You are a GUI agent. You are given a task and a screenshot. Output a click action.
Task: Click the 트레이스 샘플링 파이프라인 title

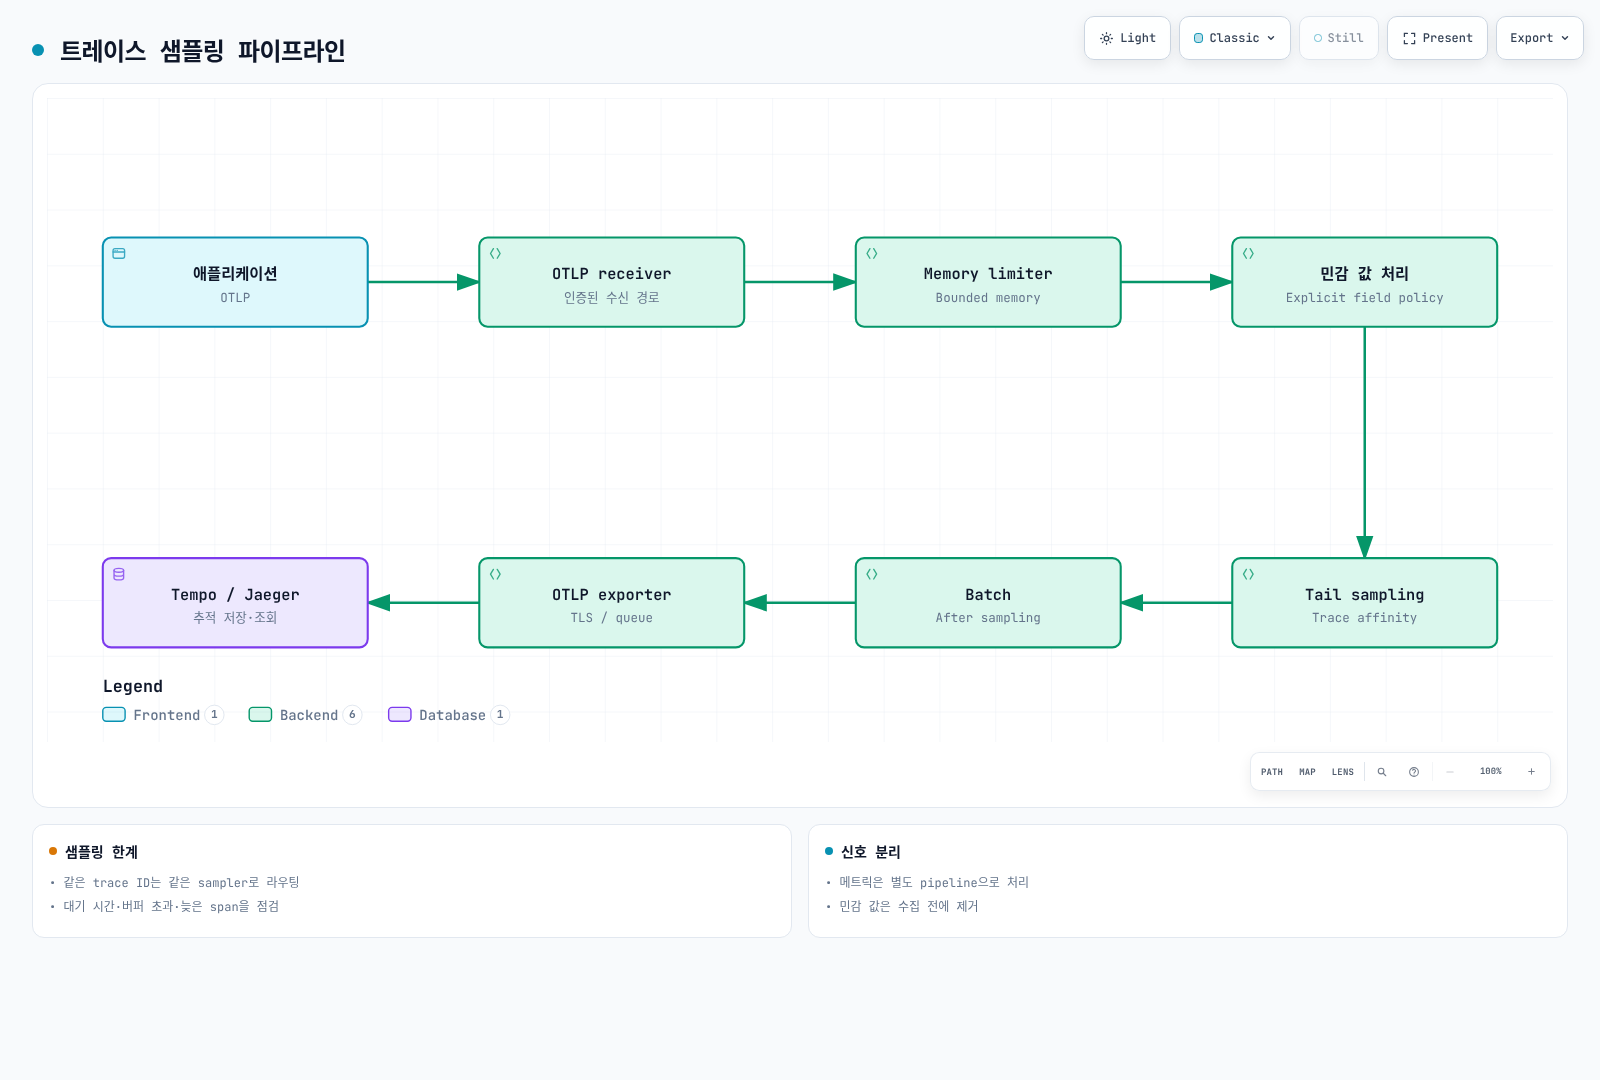click(203, 50)
